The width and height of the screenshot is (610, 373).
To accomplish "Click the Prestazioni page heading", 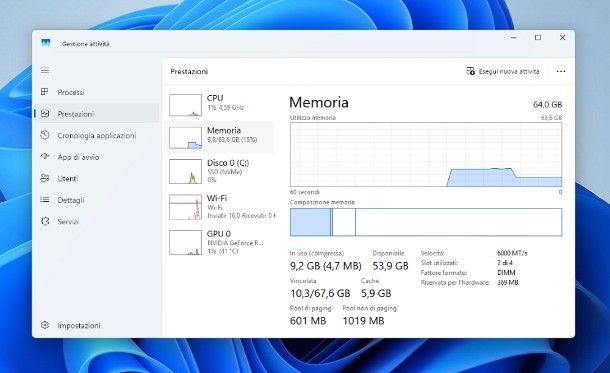I will coord(189,72).
